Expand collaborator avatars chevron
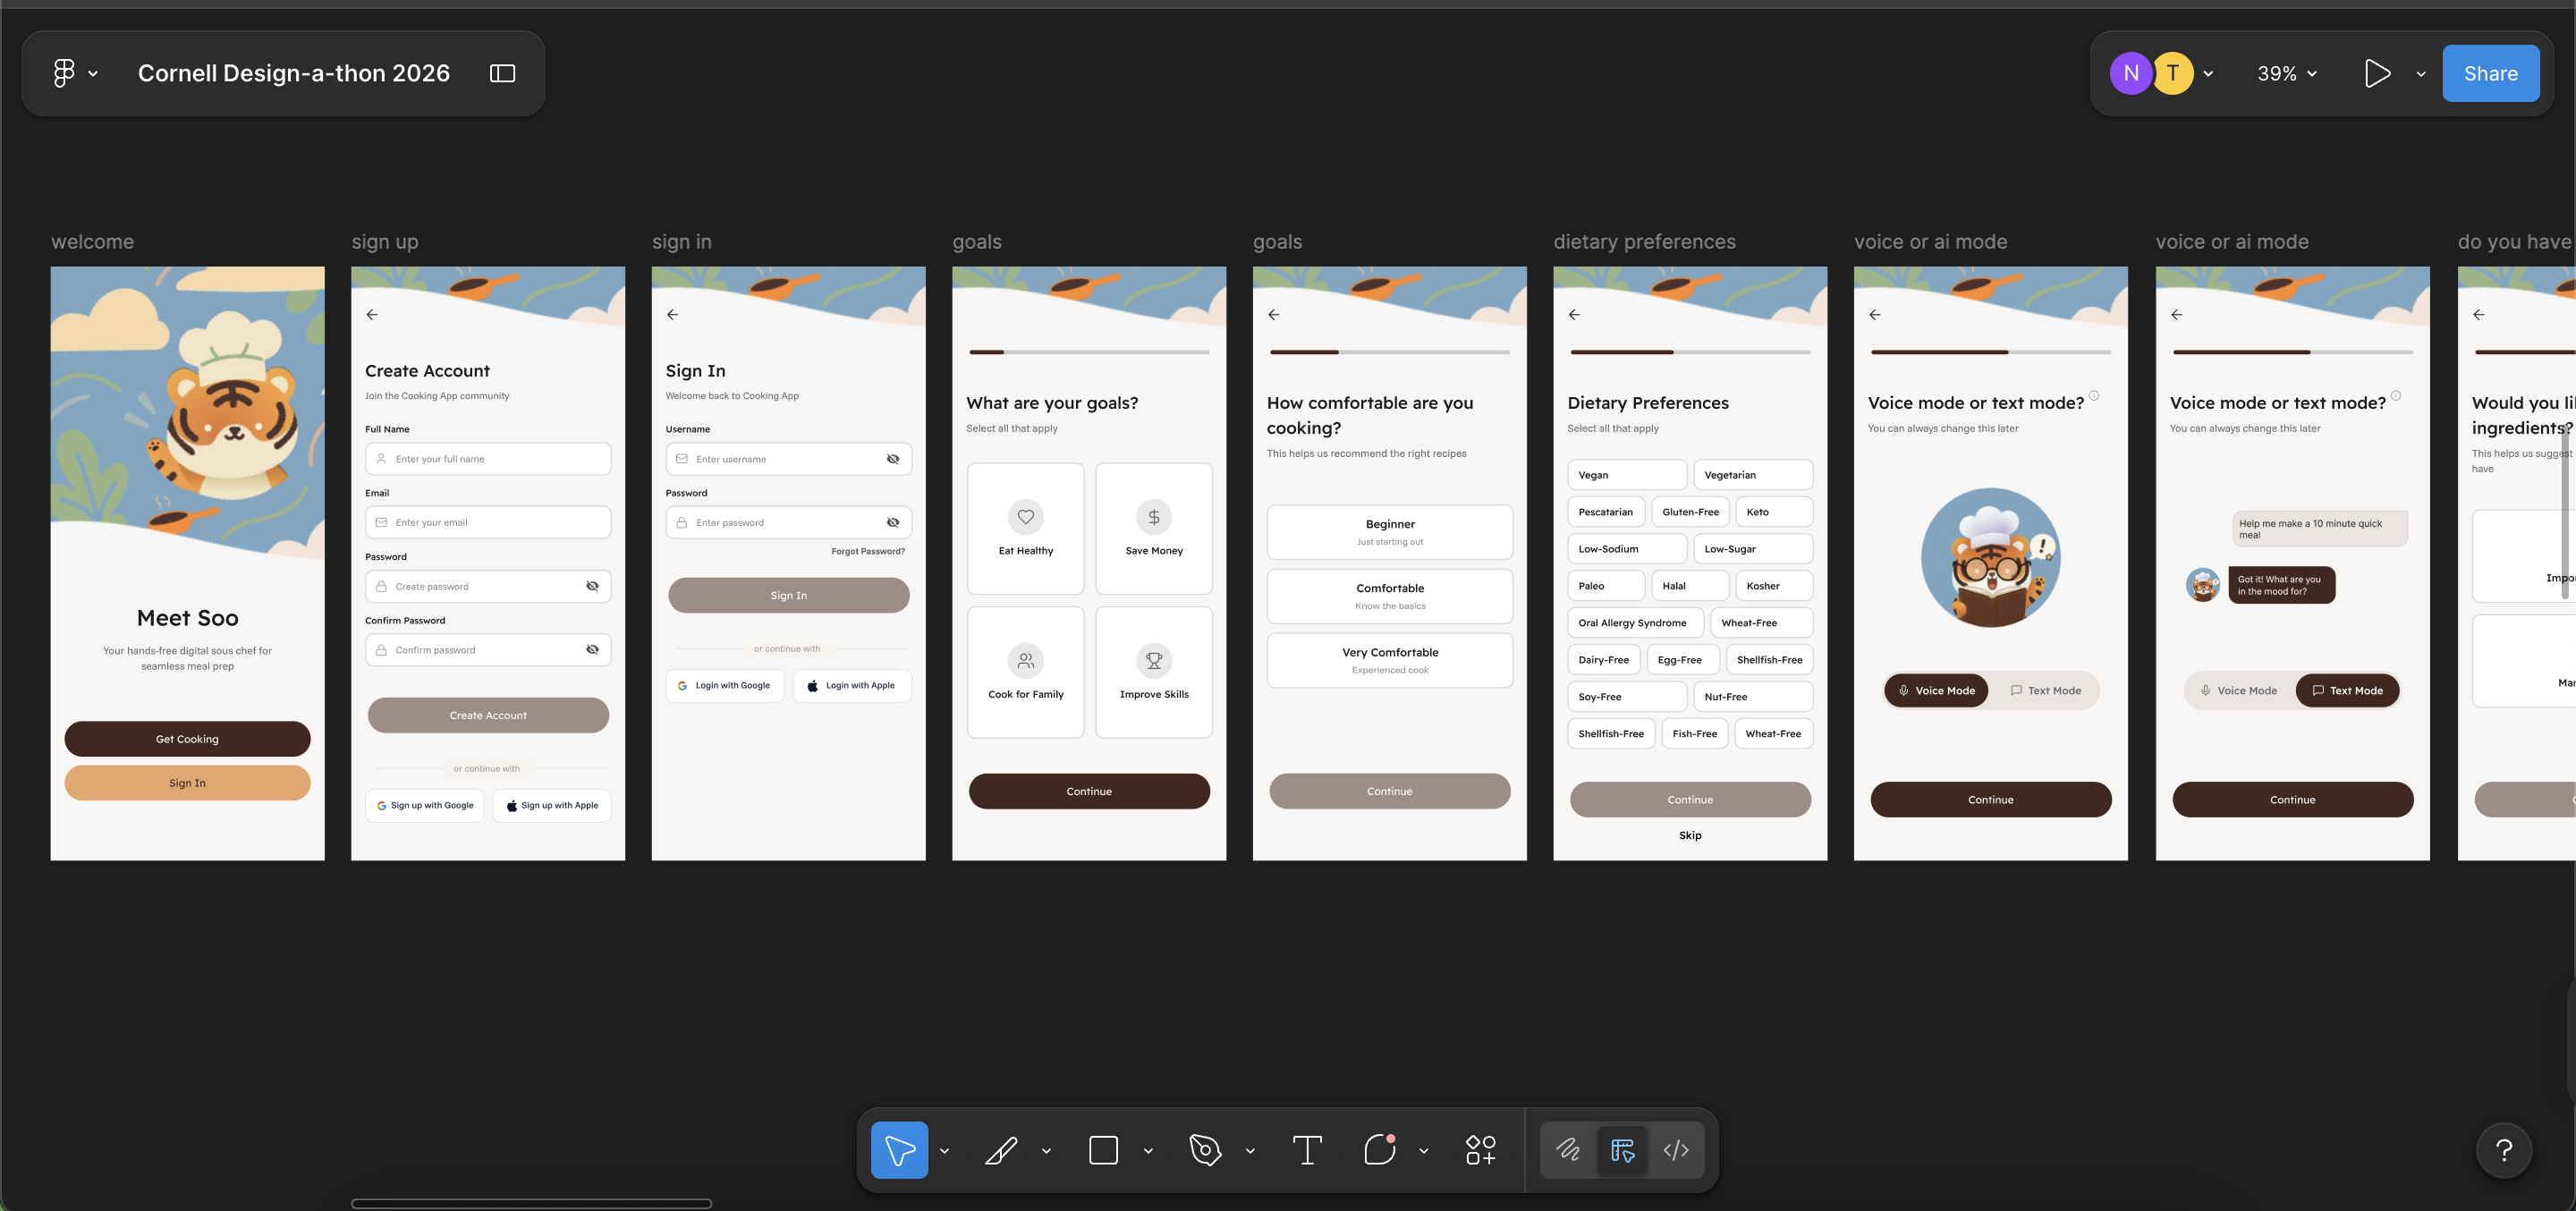The height and width of the screenshot is (1211, 2576). point(2208,73)
